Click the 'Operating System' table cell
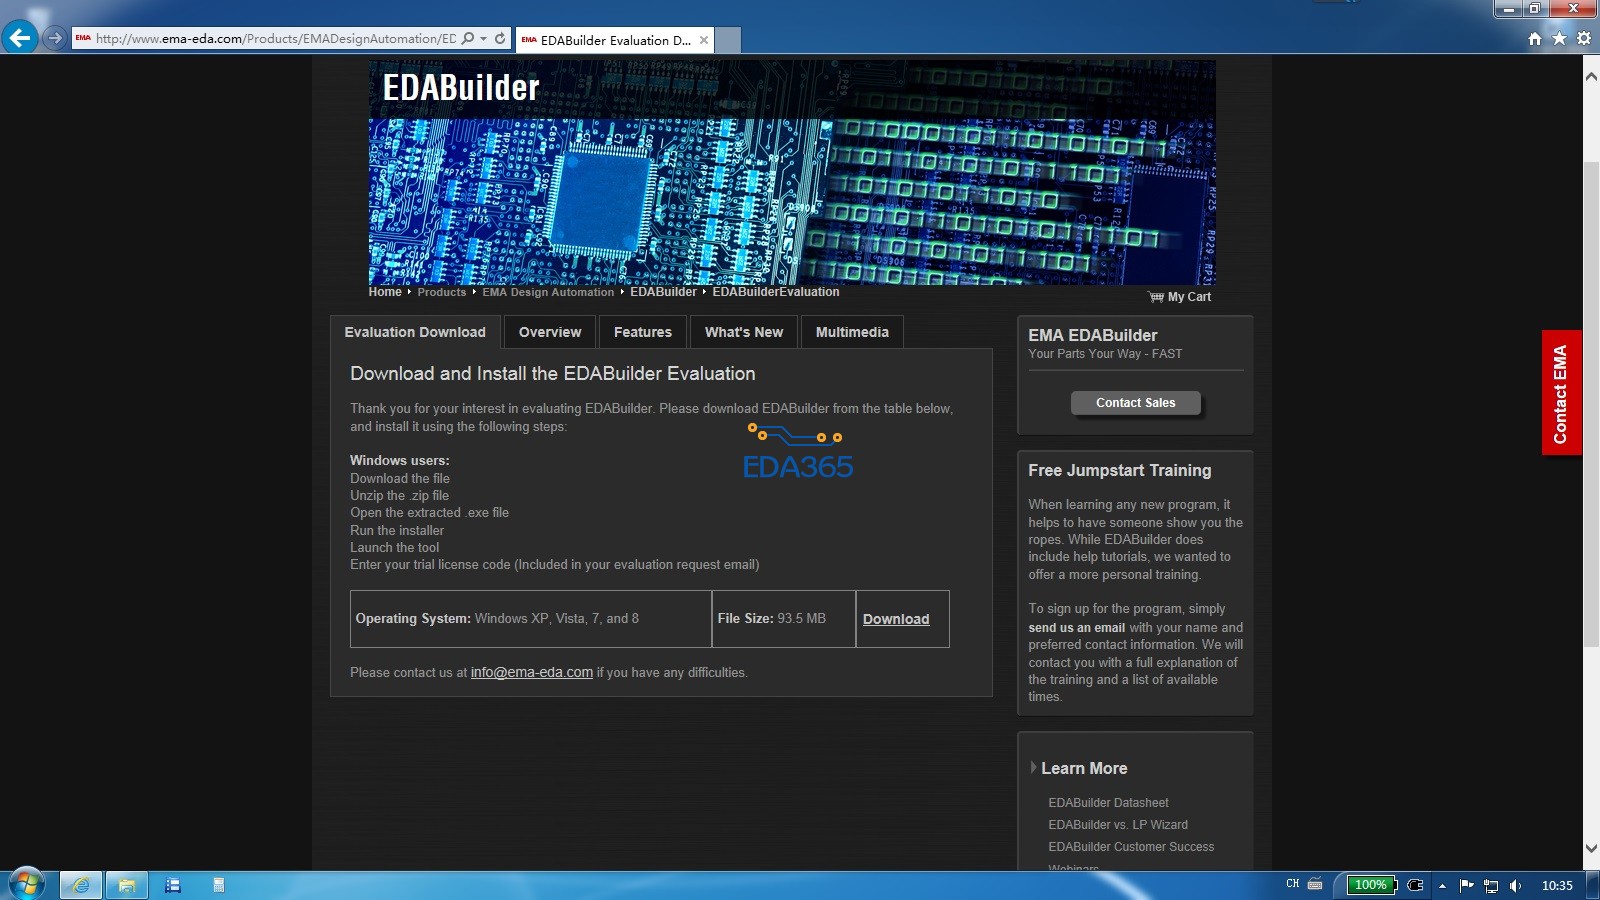 click(x=531, y=619)
